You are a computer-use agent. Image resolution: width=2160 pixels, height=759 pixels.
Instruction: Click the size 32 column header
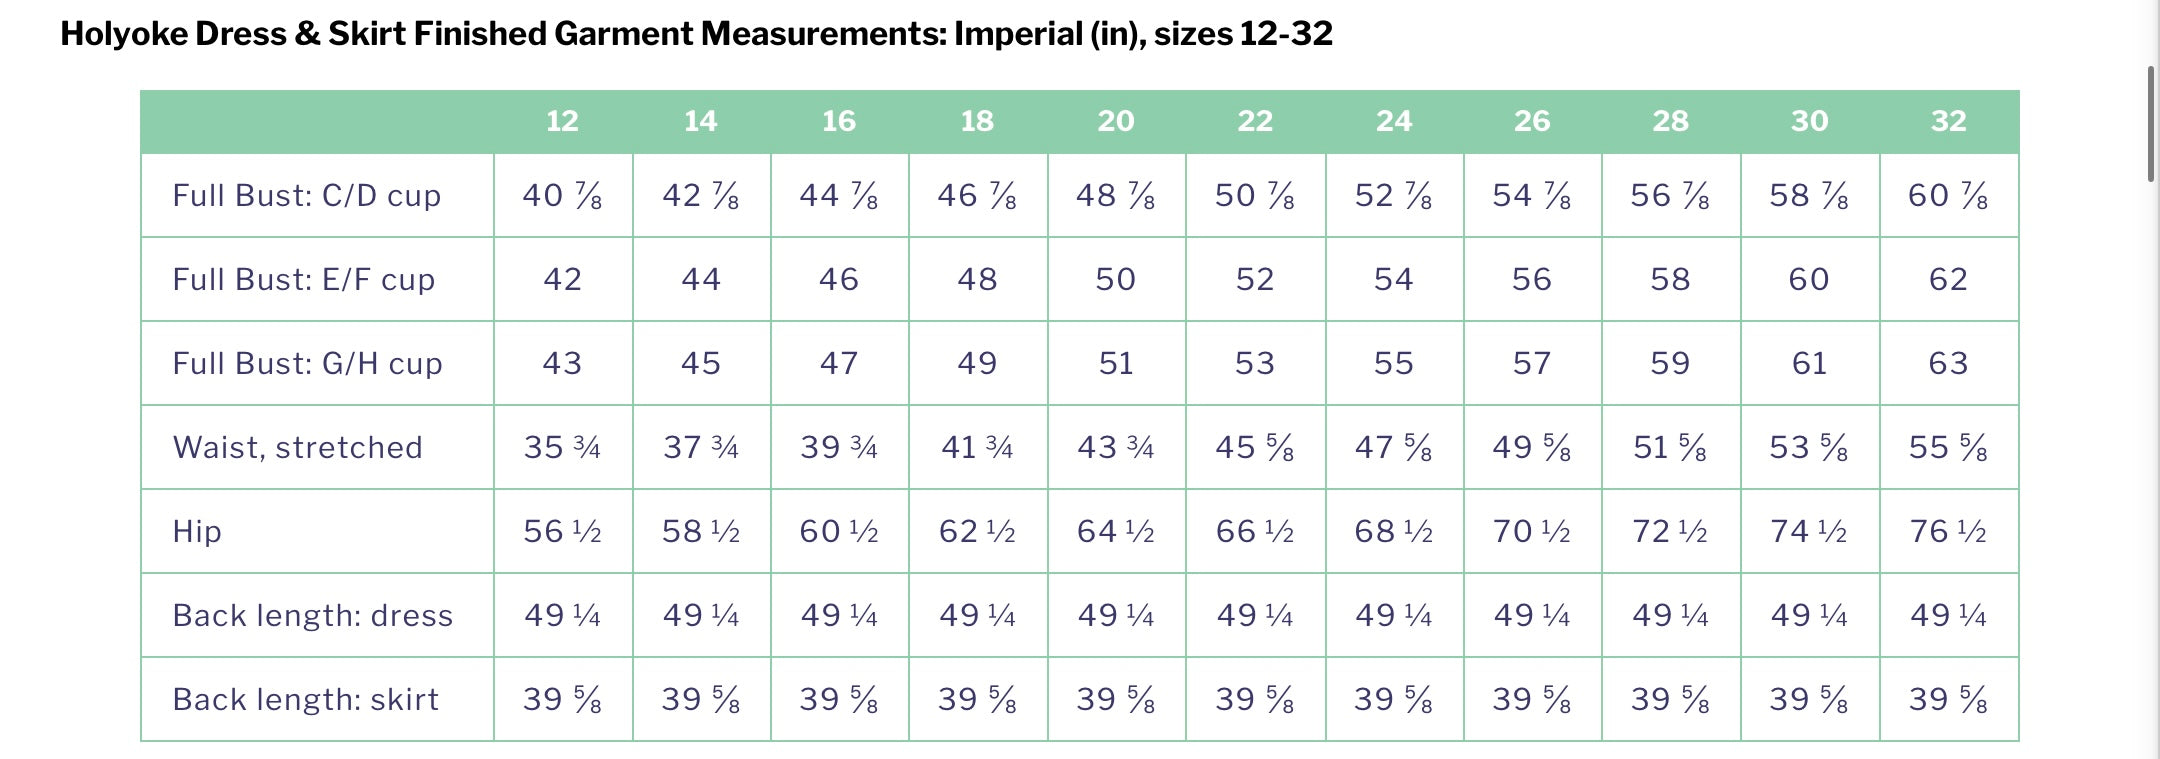(x=1948, y=122)
